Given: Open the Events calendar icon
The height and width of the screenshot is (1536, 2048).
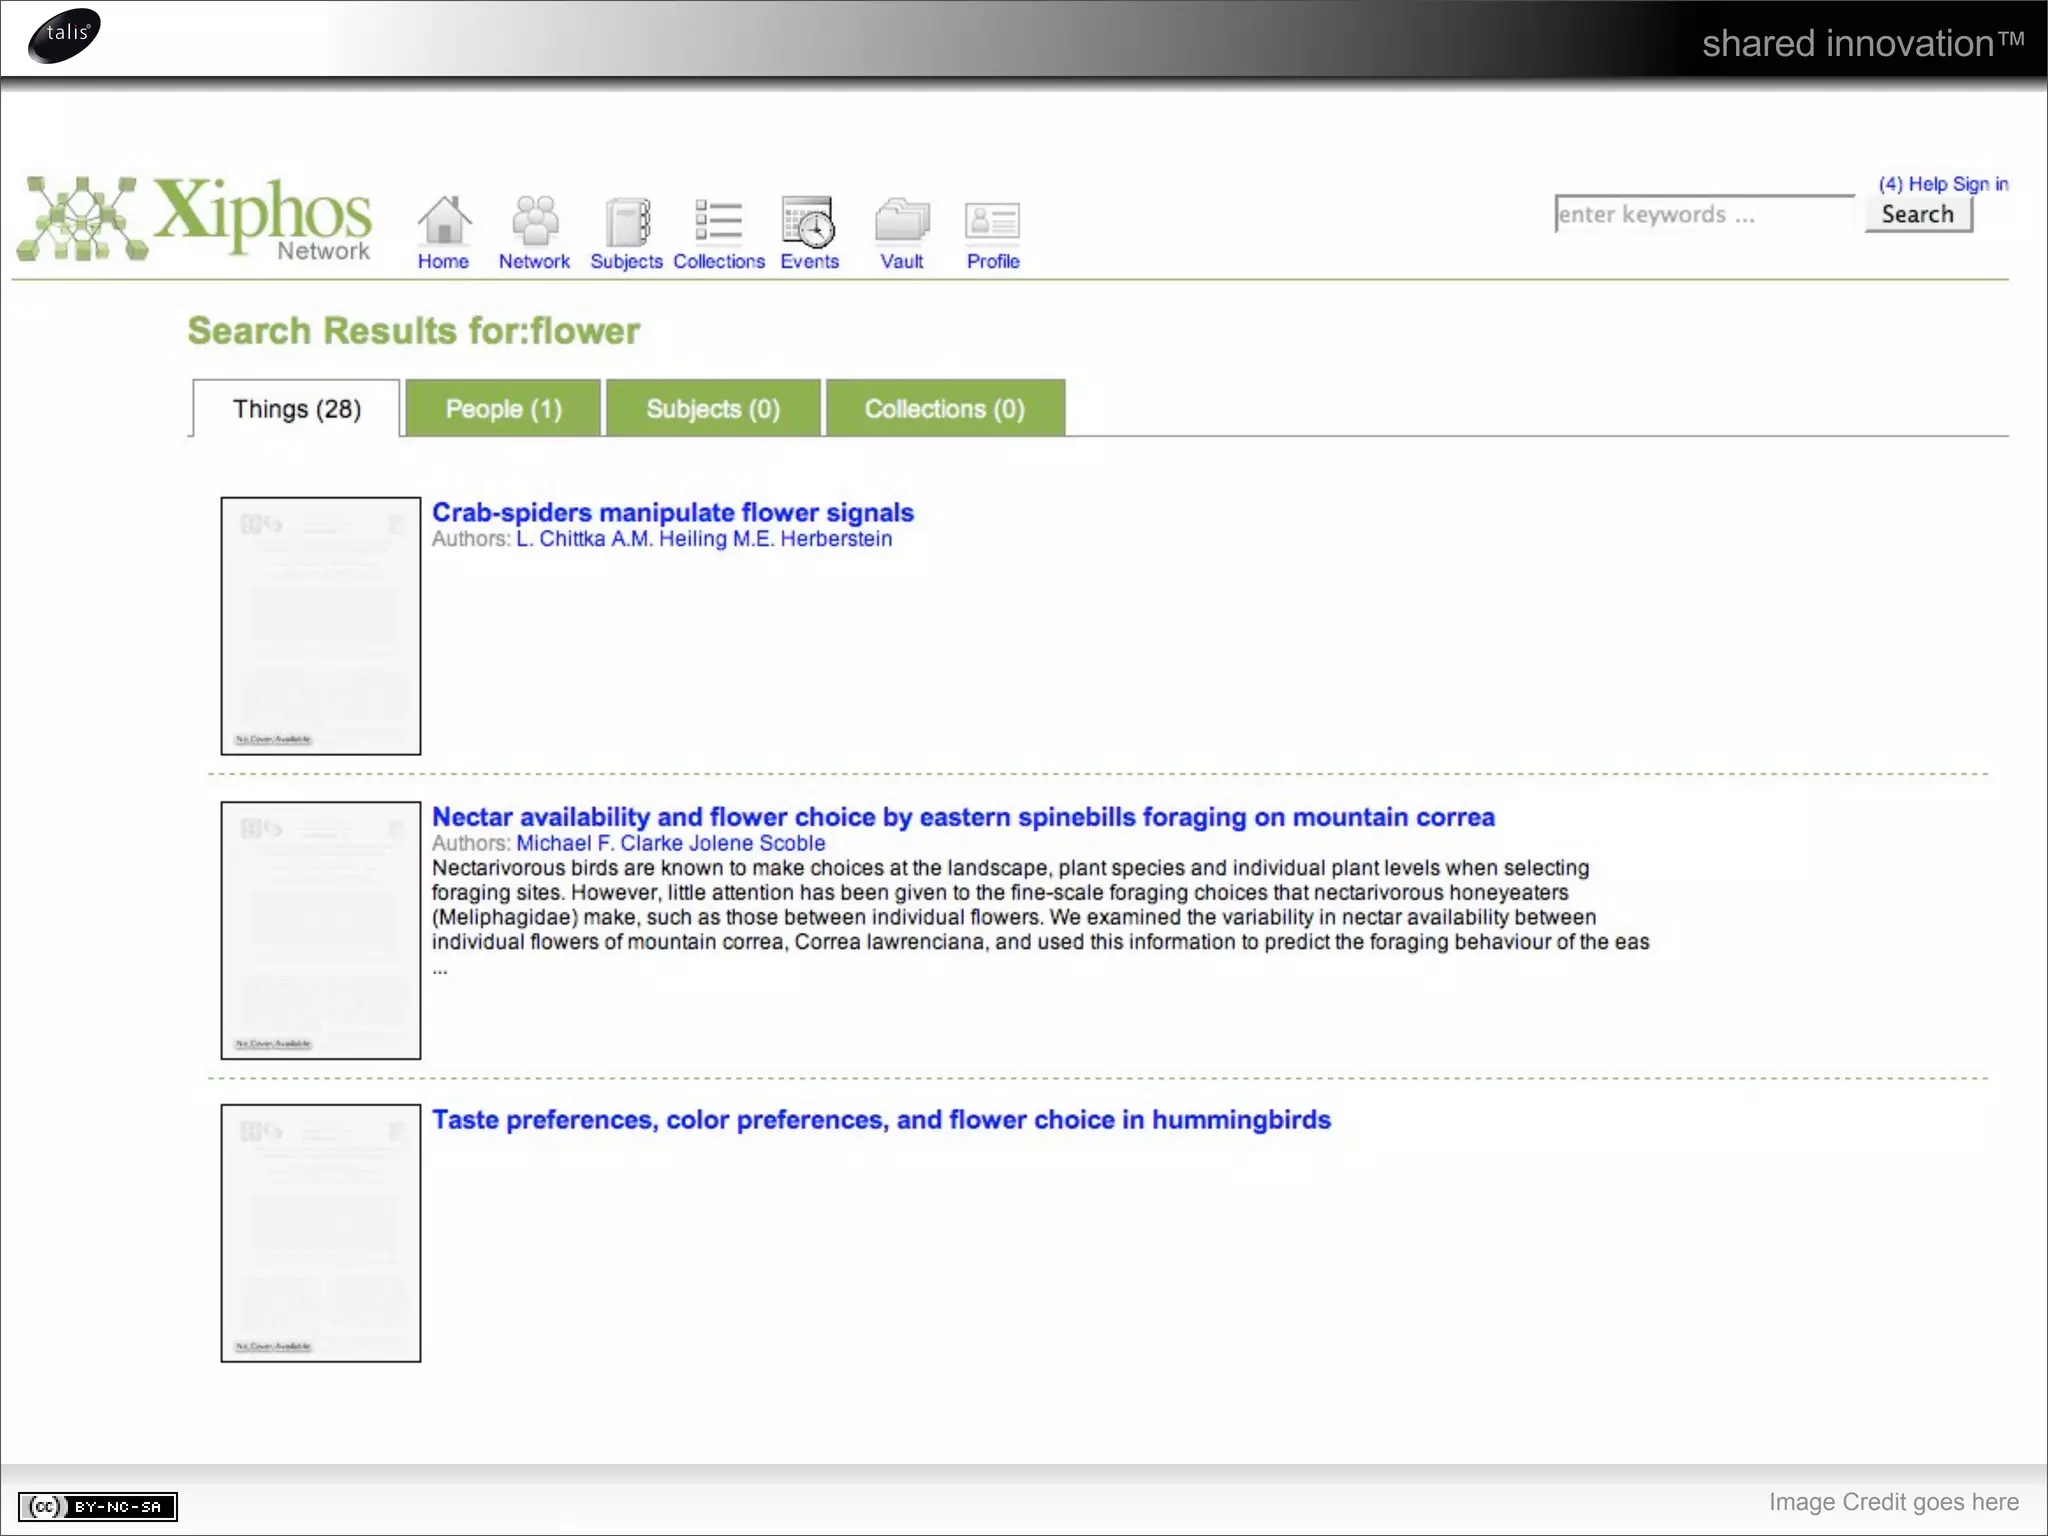Looking at the screenshot, I should tap(808, 221).
